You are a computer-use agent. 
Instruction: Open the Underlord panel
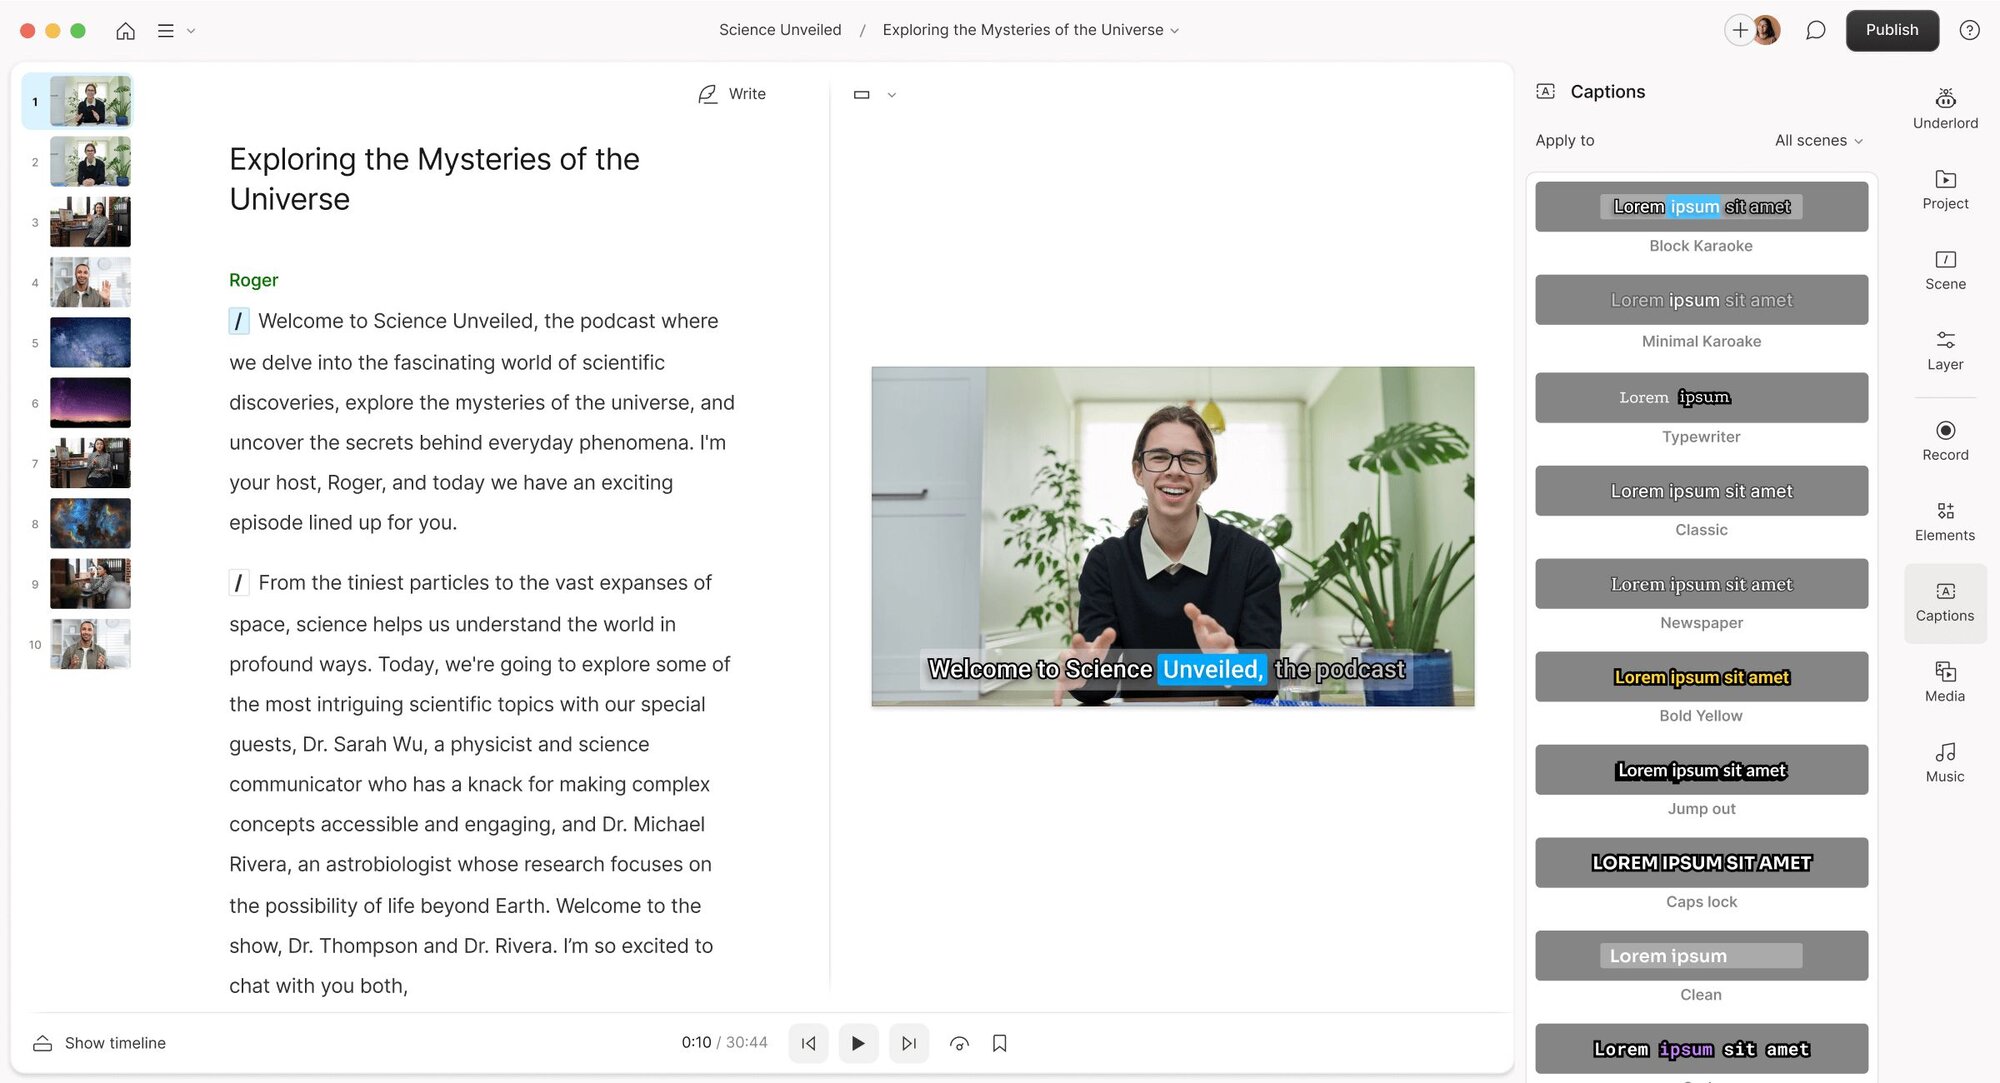click(1944, 108)
